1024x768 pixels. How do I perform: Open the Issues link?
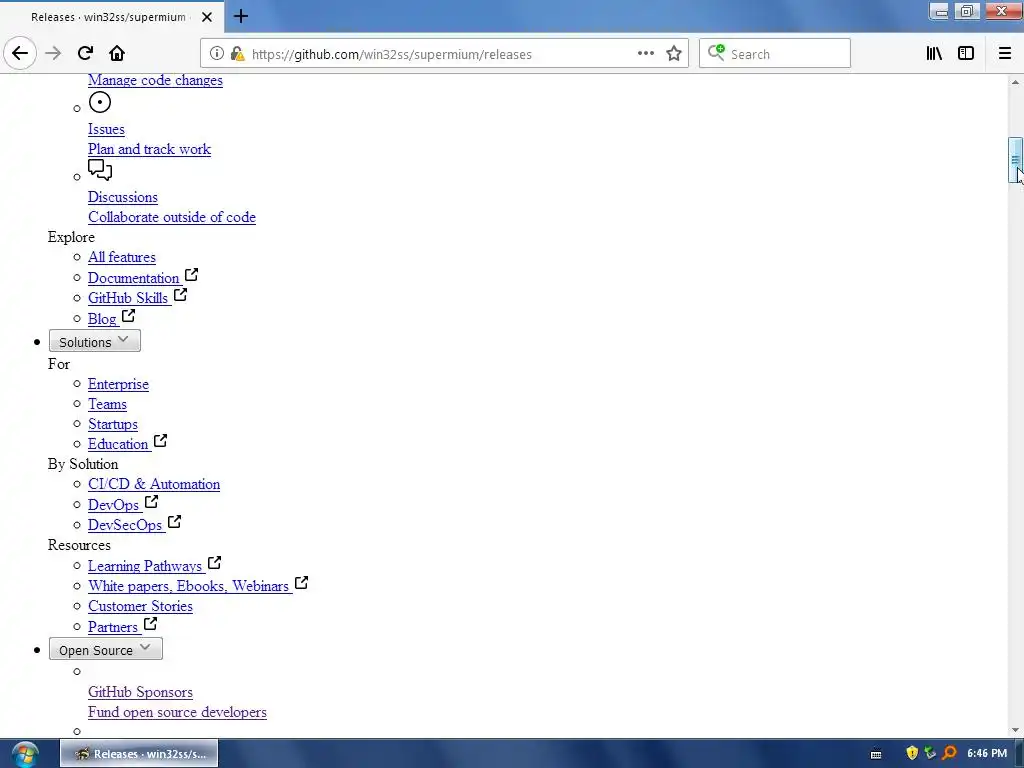[106, 129]
